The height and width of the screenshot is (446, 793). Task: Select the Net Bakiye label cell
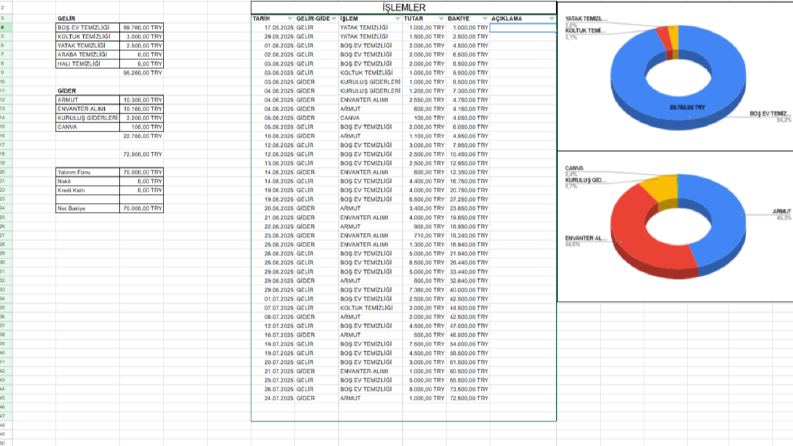coord(87,208)
